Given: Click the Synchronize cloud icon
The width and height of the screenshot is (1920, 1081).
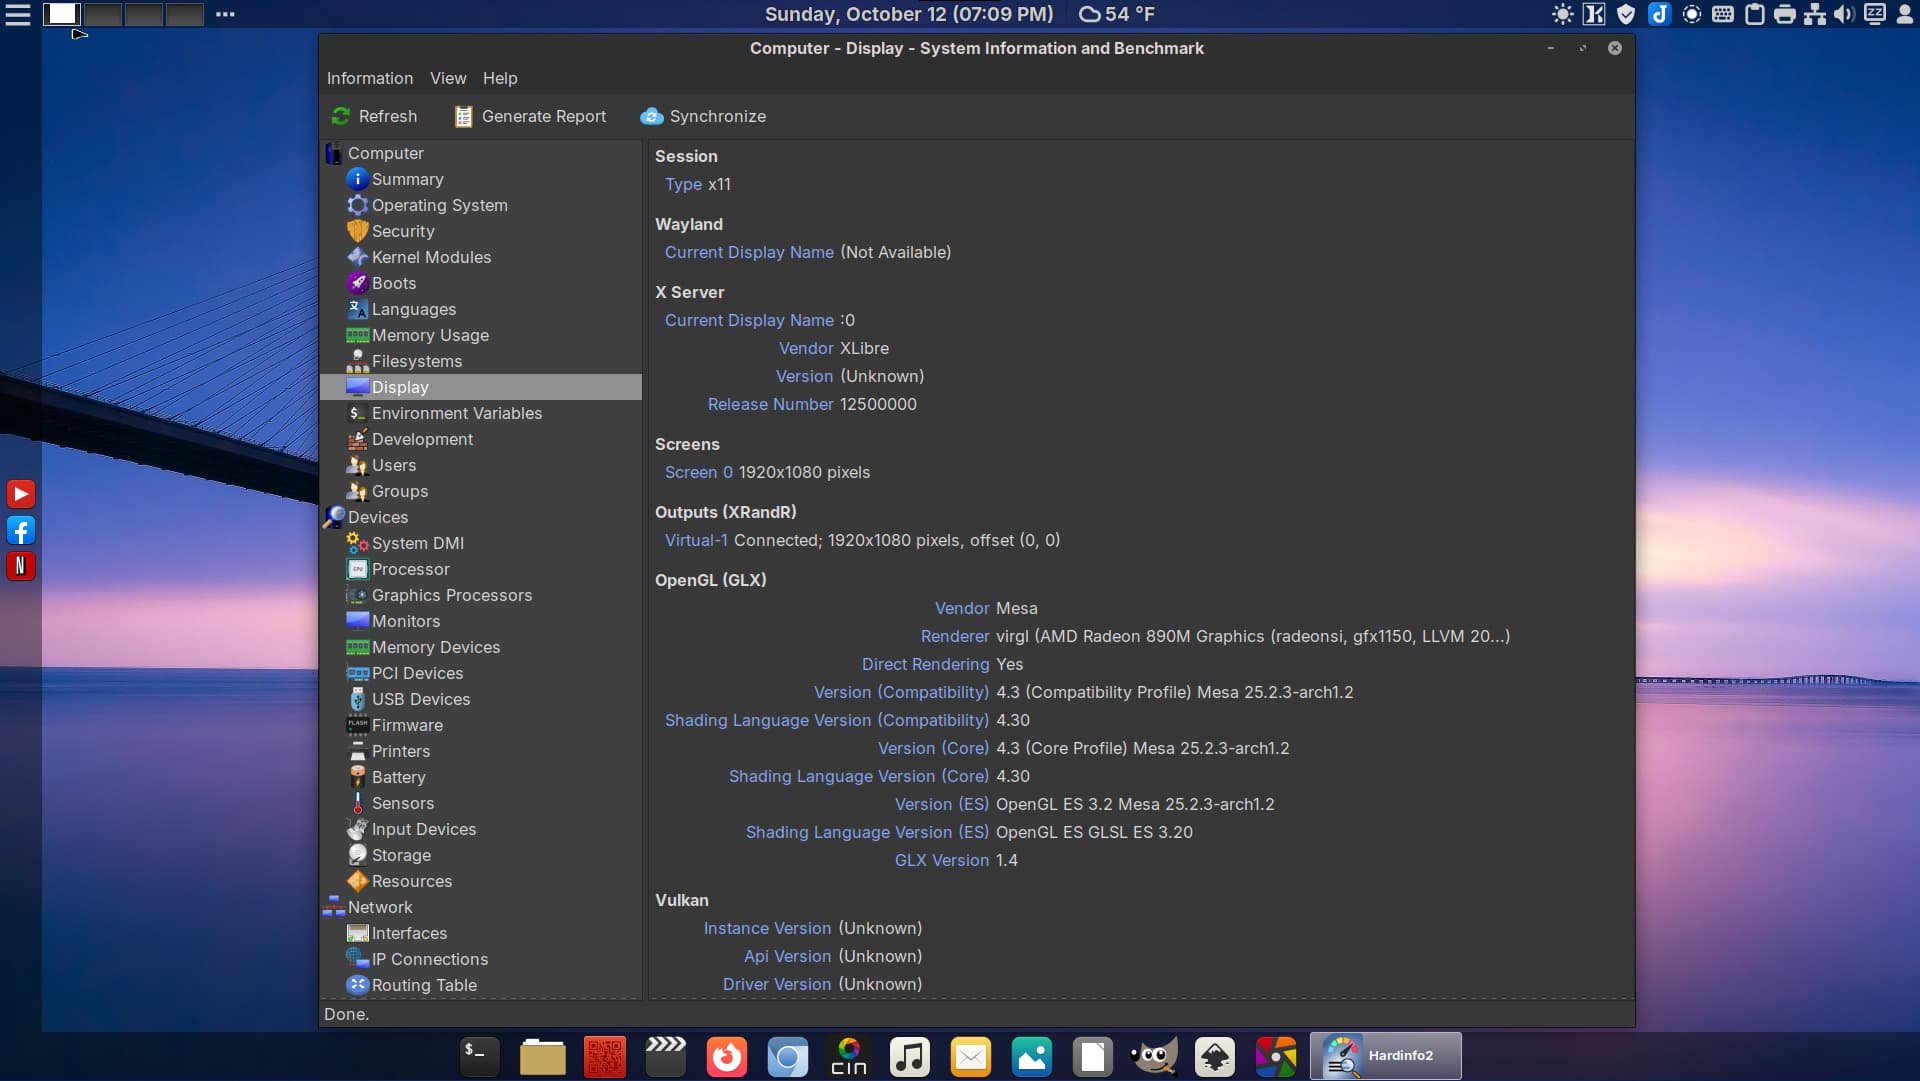Looking at the screenshot, I should (x=652, y=116).
